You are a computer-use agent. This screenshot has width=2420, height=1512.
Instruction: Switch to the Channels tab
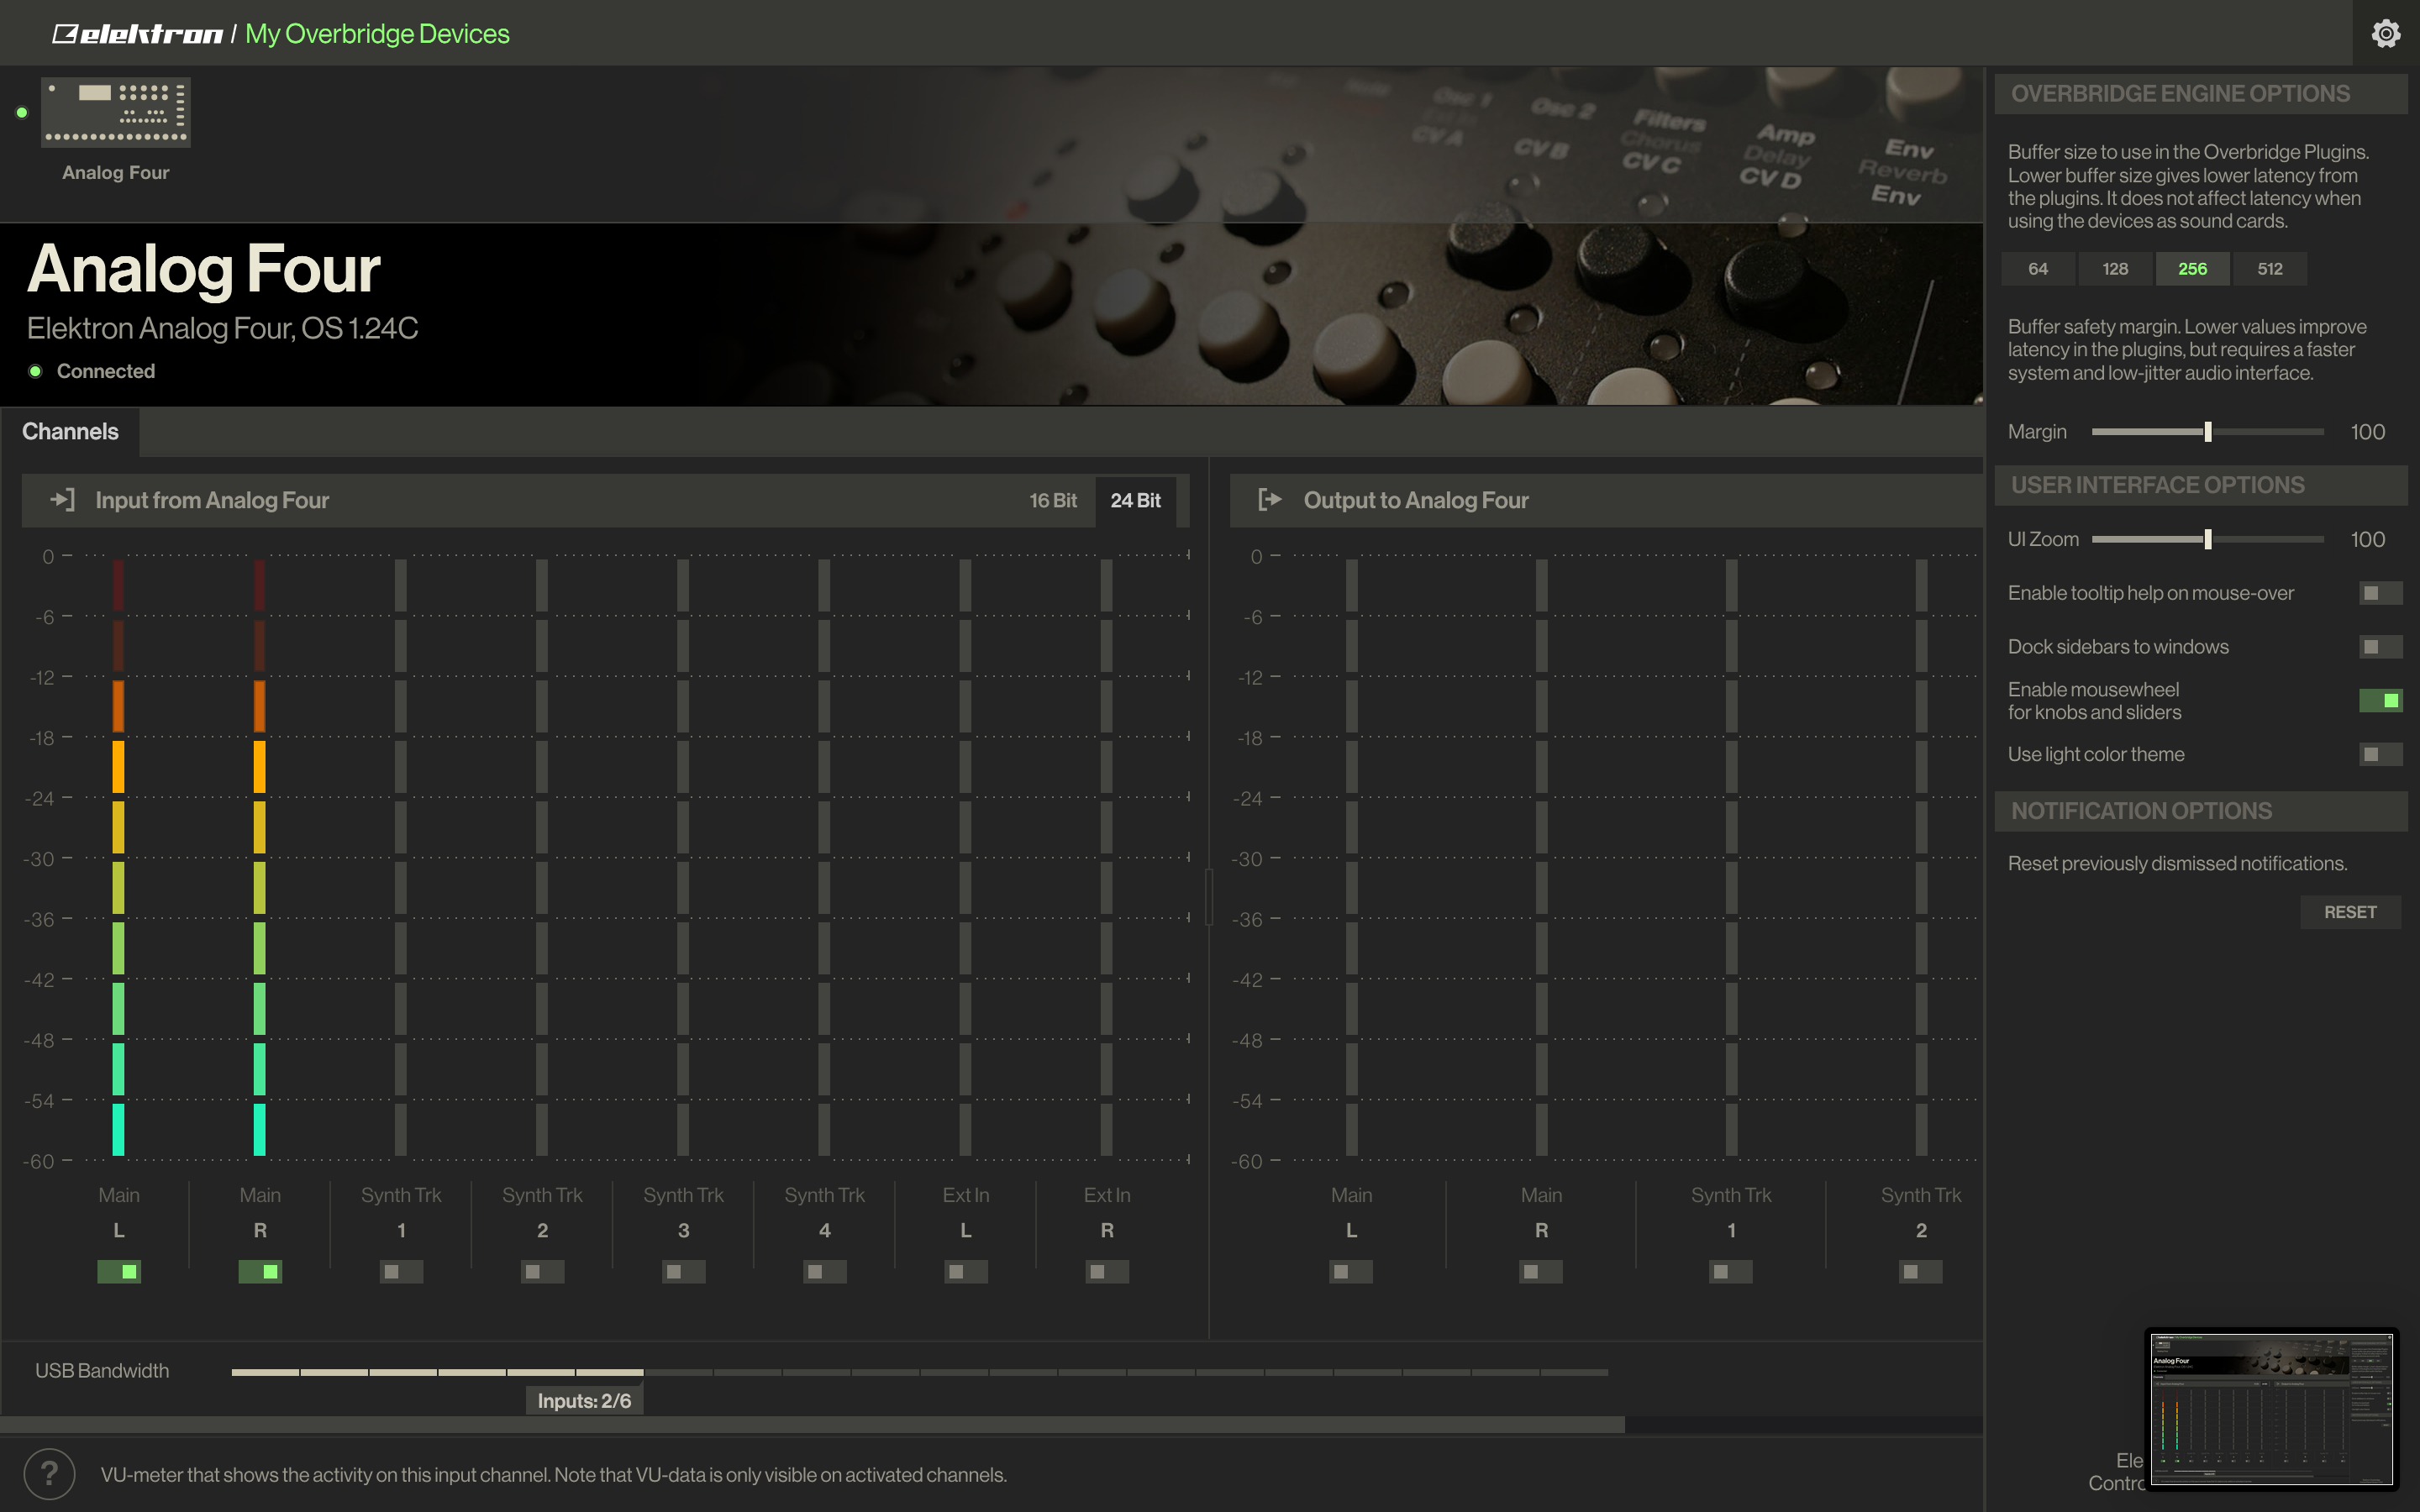point(70,431)
